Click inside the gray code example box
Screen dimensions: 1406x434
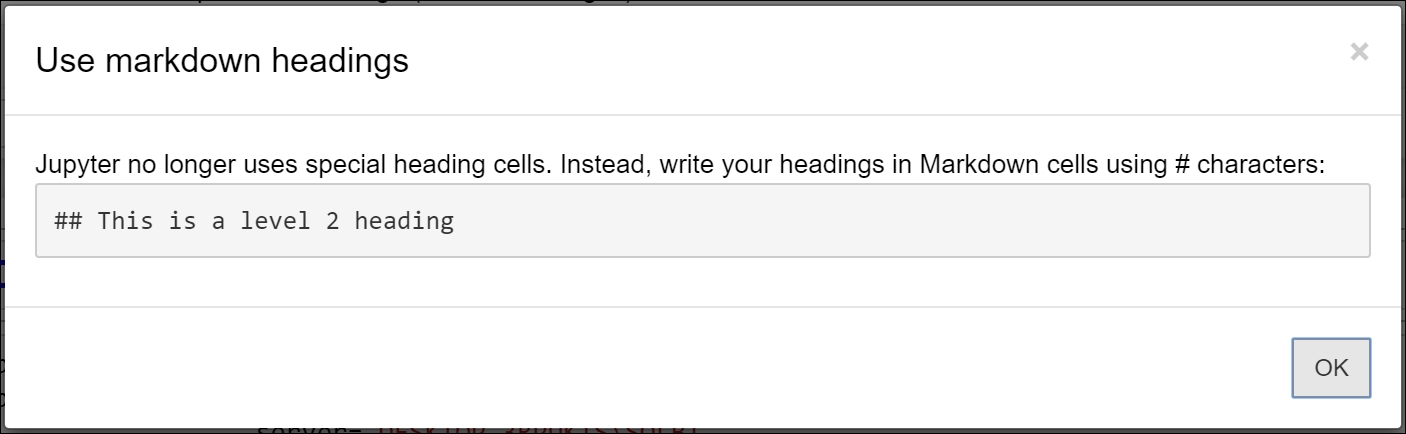click(x=702, y=220)
